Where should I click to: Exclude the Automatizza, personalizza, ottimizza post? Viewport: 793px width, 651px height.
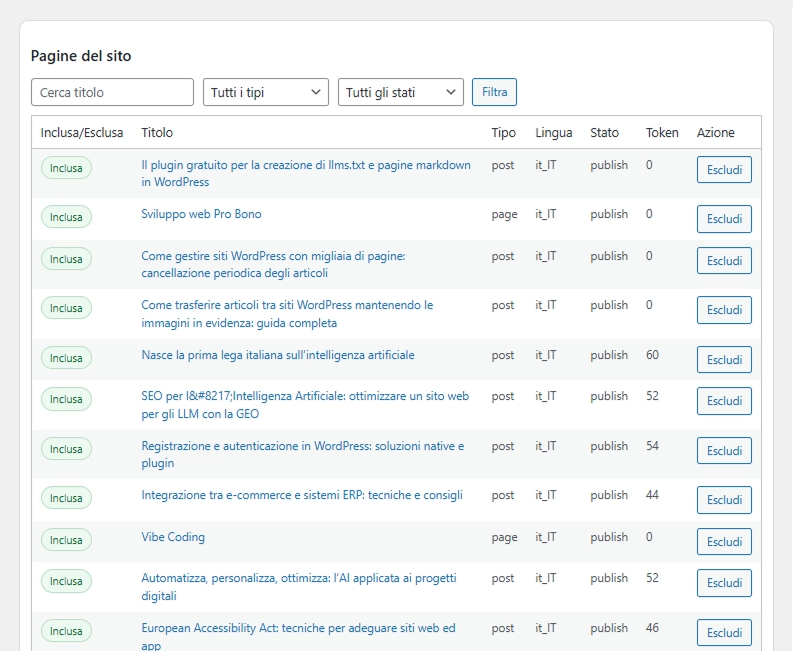tap(724, 583)
